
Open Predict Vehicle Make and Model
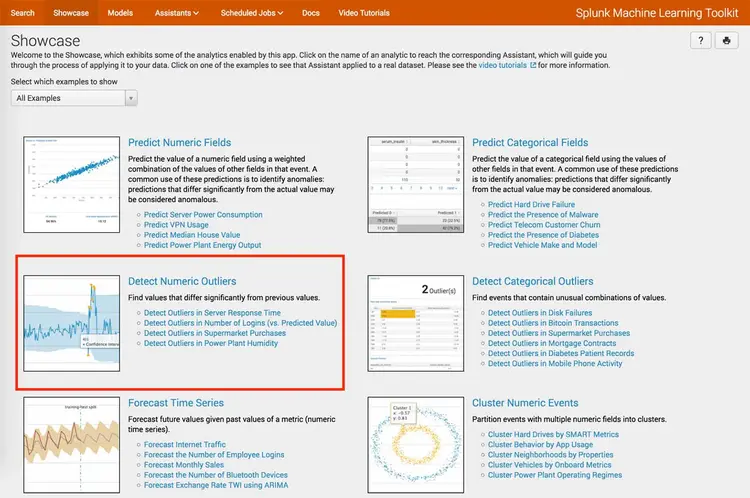coord(542,245)
